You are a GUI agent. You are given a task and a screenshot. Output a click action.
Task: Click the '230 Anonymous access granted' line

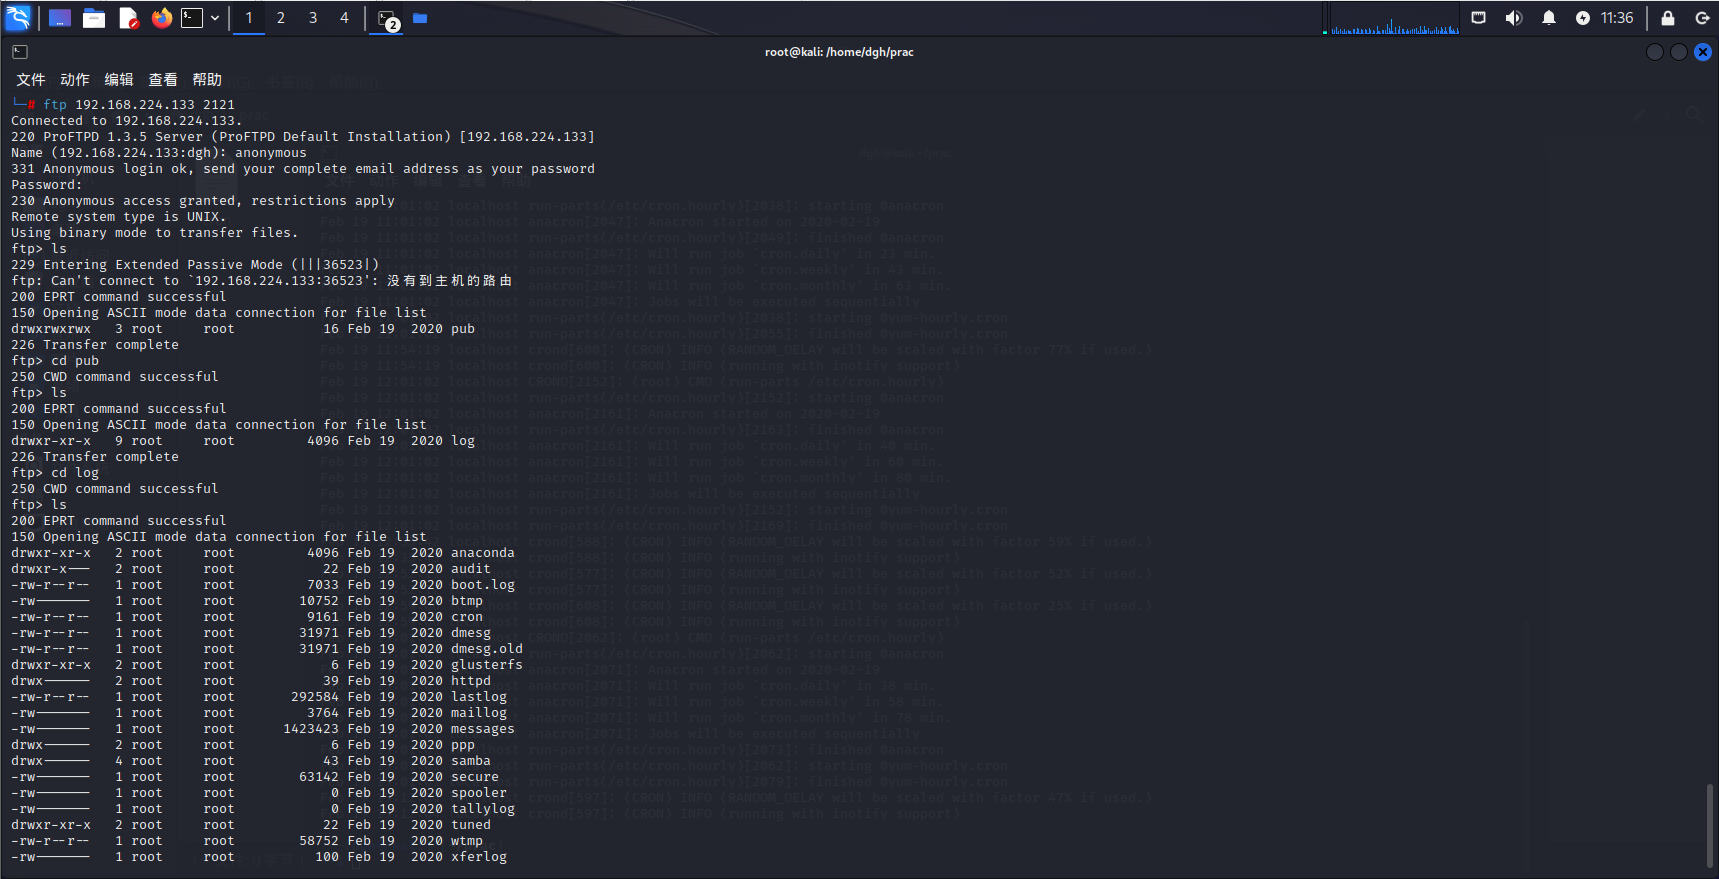(203, 201)
